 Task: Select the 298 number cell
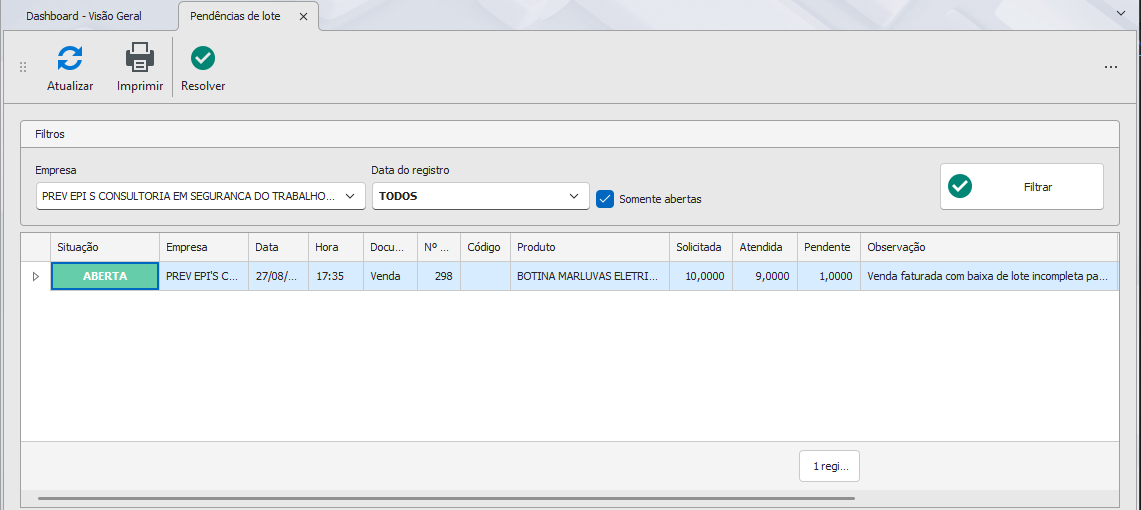(439, 276)
